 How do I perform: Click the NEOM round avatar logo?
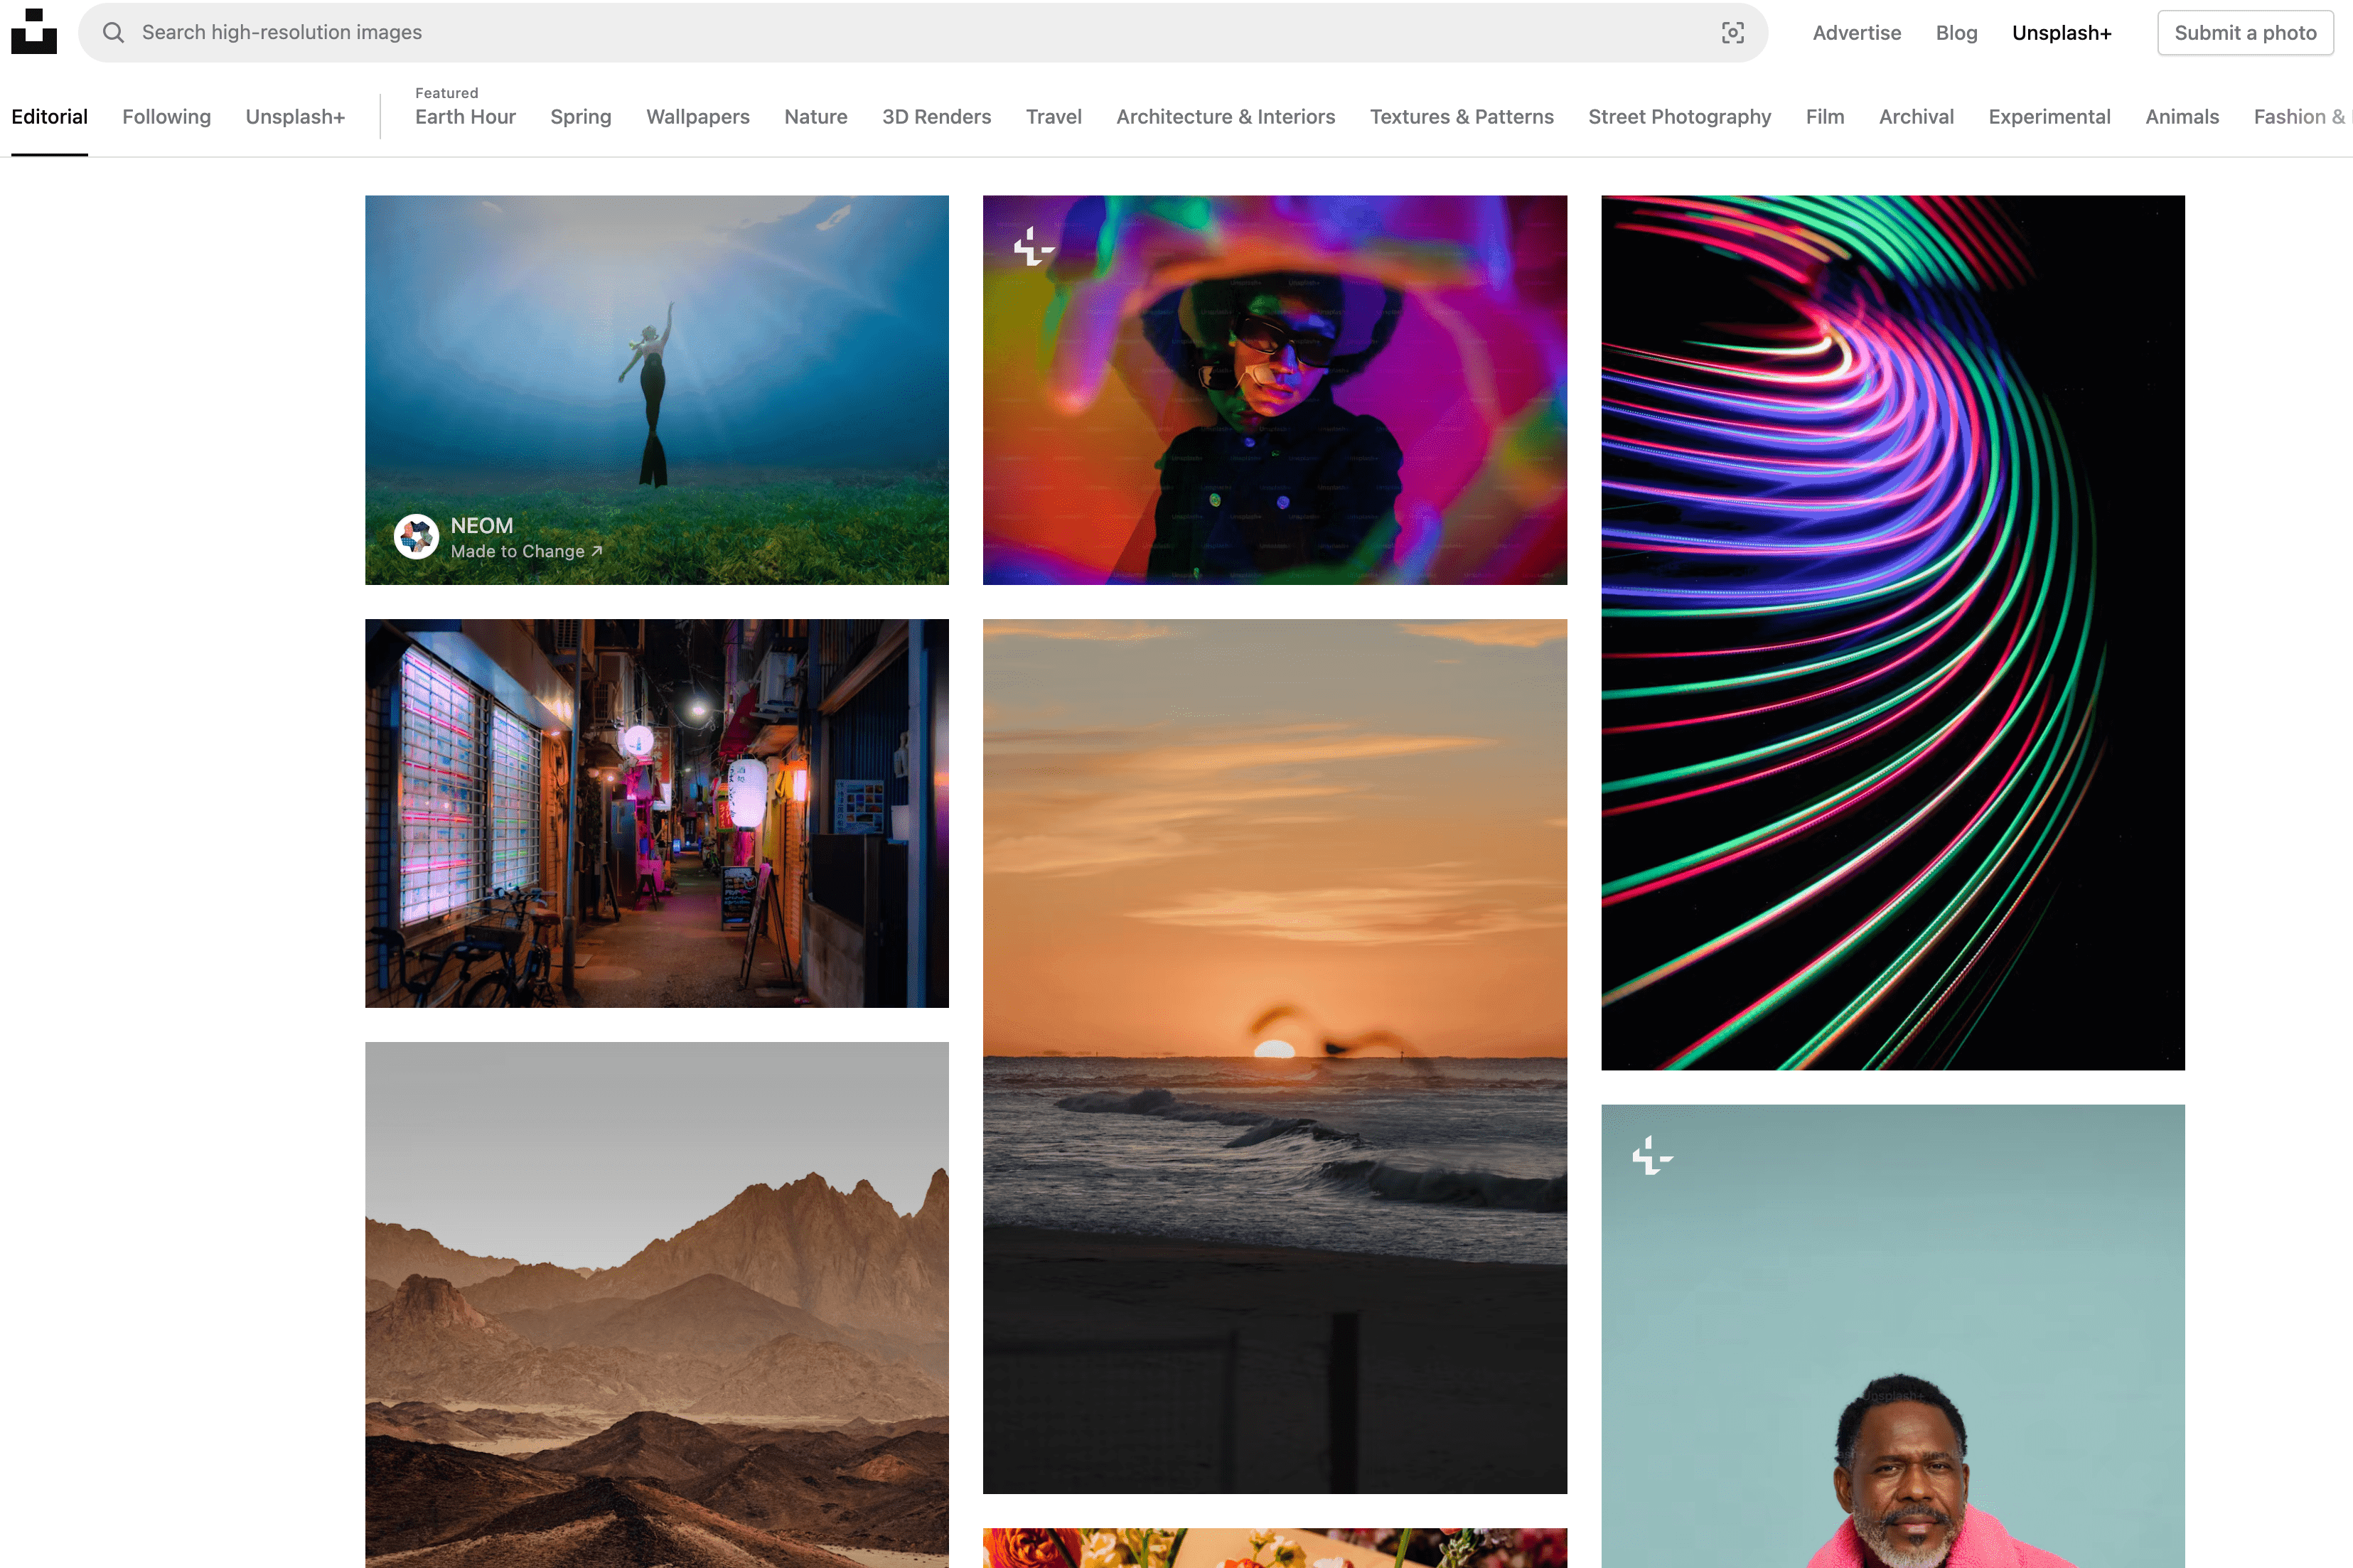416,537
